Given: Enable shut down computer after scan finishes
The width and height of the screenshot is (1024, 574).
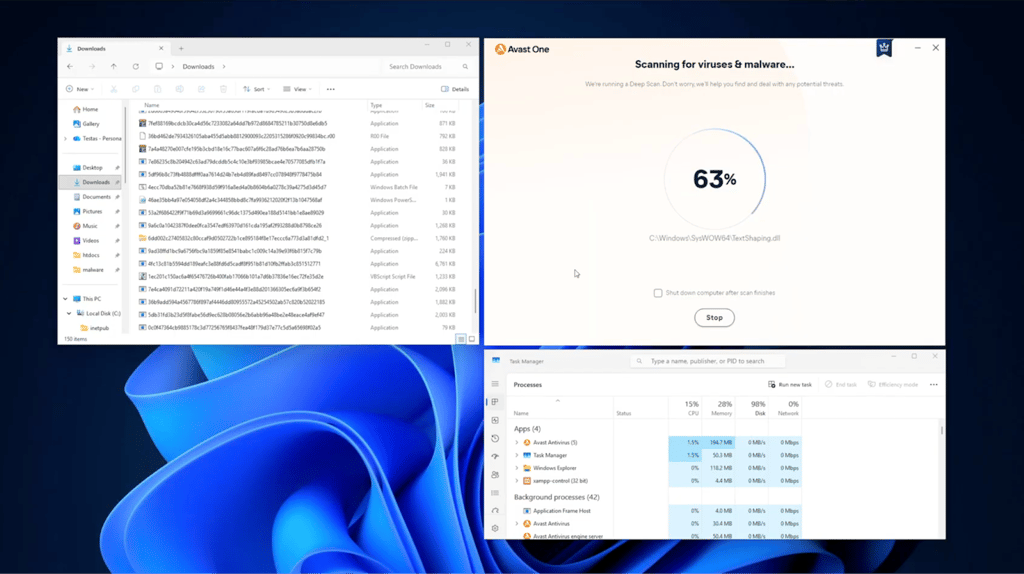Looking at the screenshot, I should [658, 293].
